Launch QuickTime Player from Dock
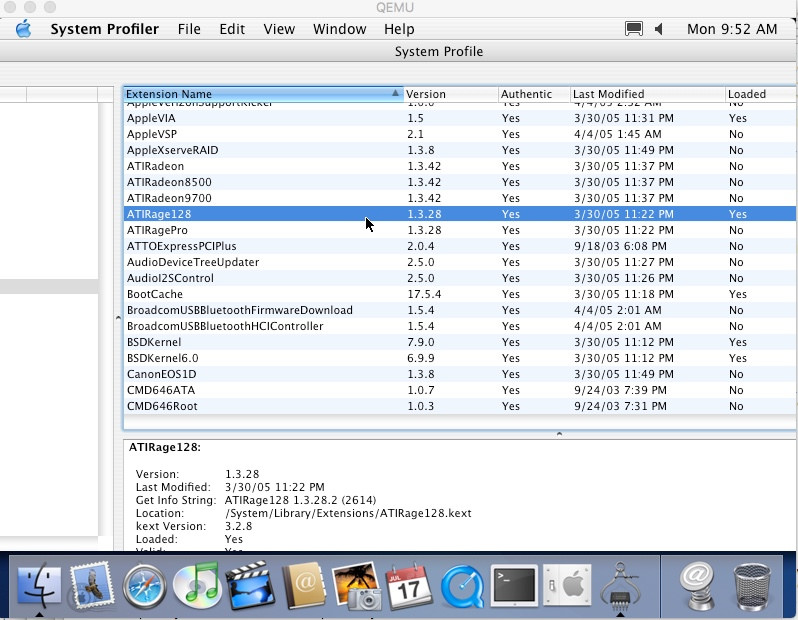Viewport: 798px width, 620px height. pos(462,586)
